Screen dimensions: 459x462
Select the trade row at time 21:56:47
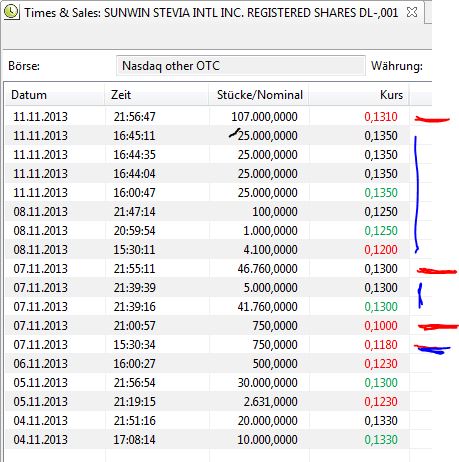point(207,117)
